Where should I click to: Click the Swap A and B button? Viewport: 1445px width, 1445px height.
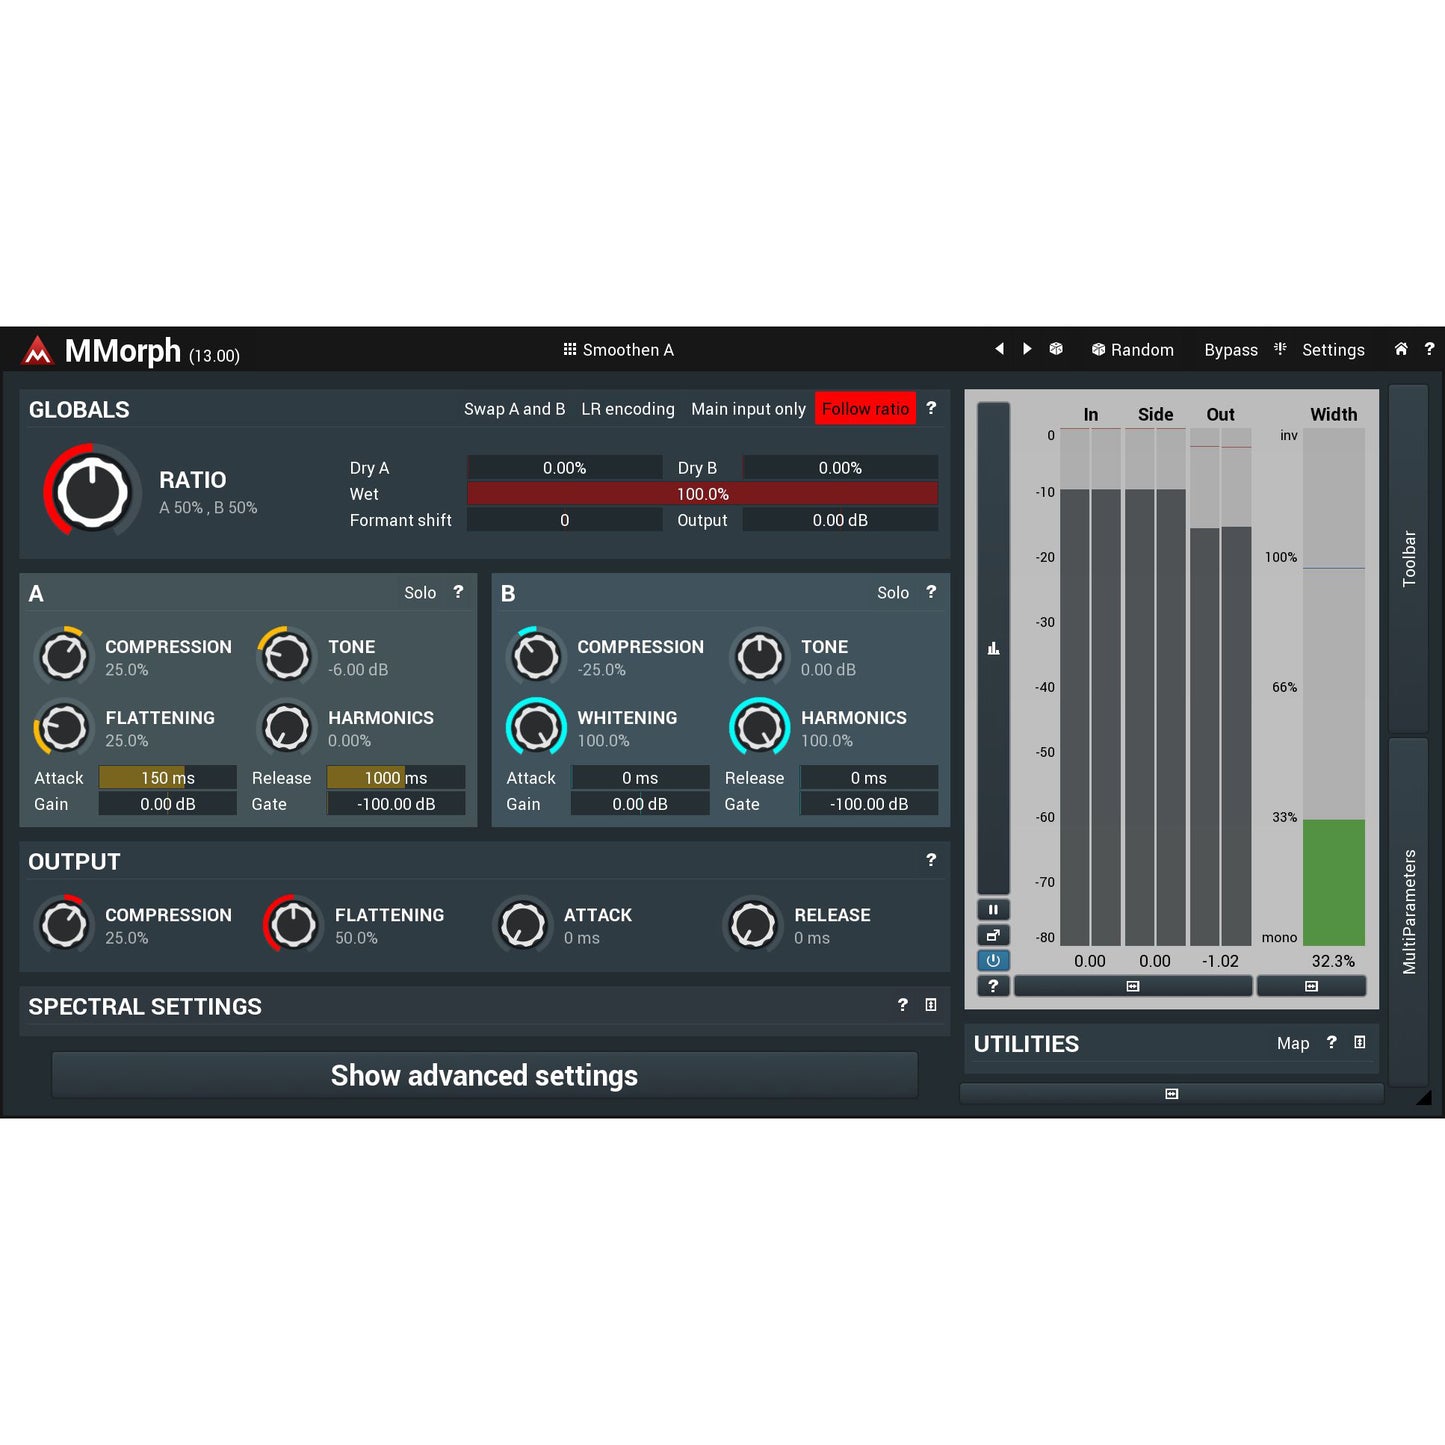(x=514, y=409)
